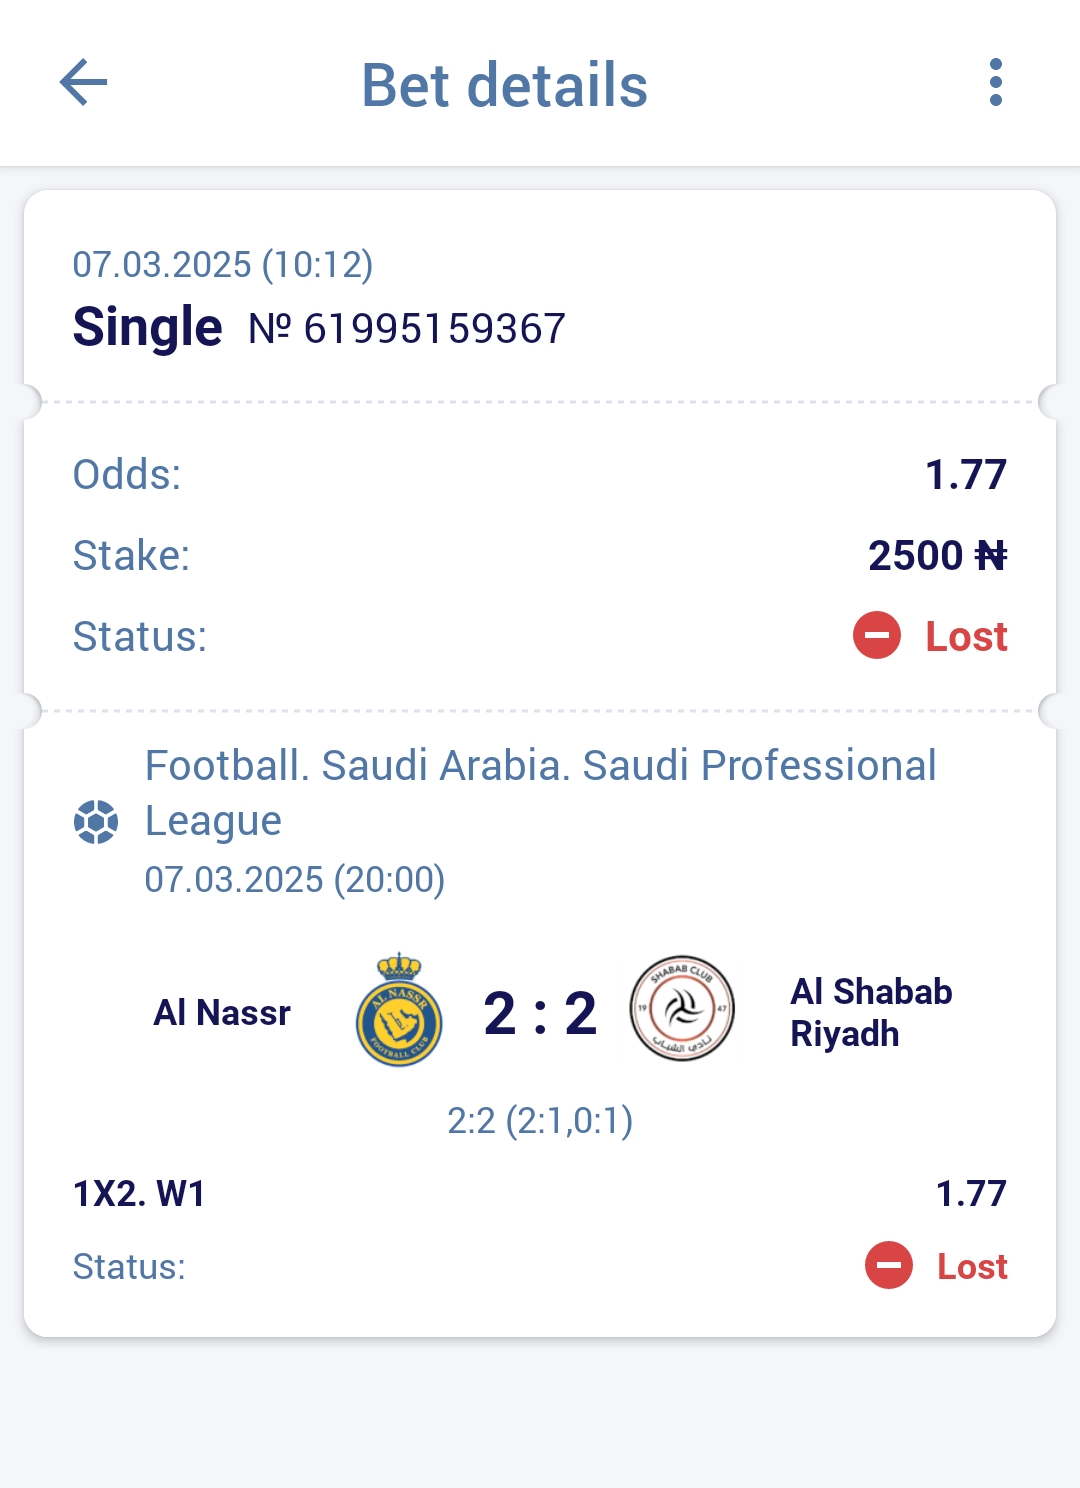
Task: Tap the Al Nassr club crest
Action: coord(399,1010)
